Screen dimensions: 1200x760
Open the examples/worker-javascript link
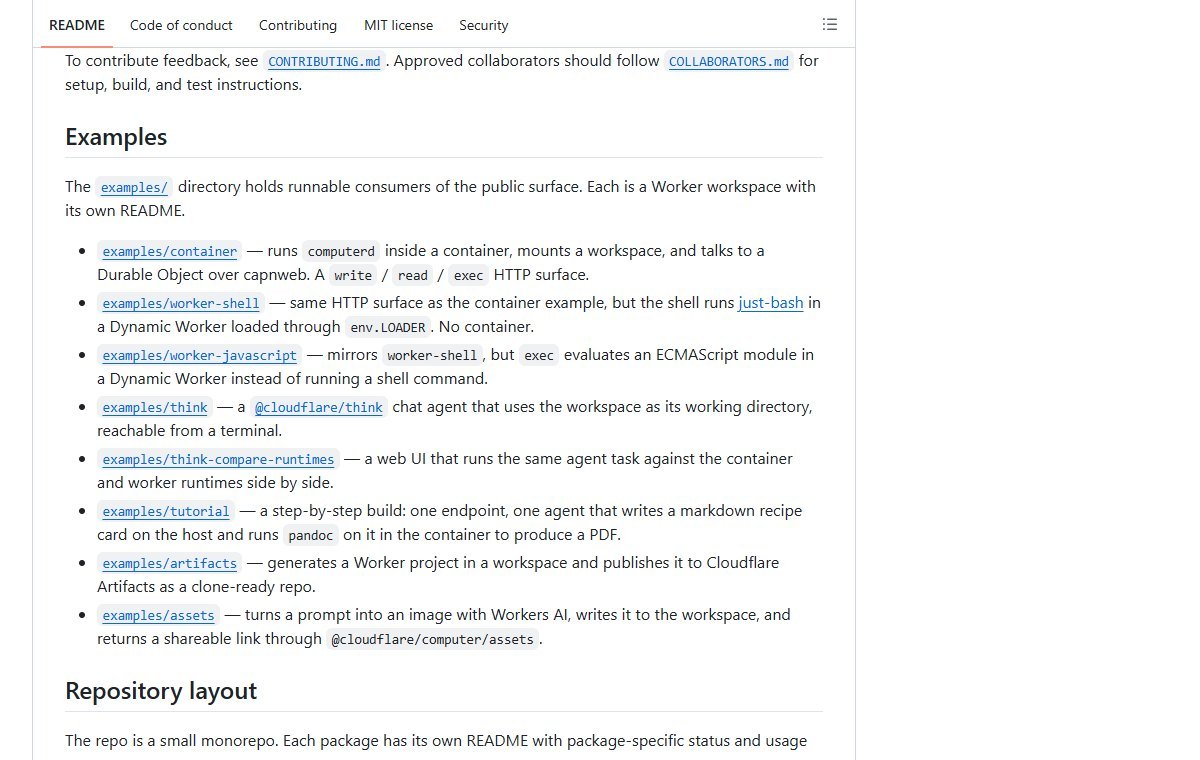(x=200, y=355)
